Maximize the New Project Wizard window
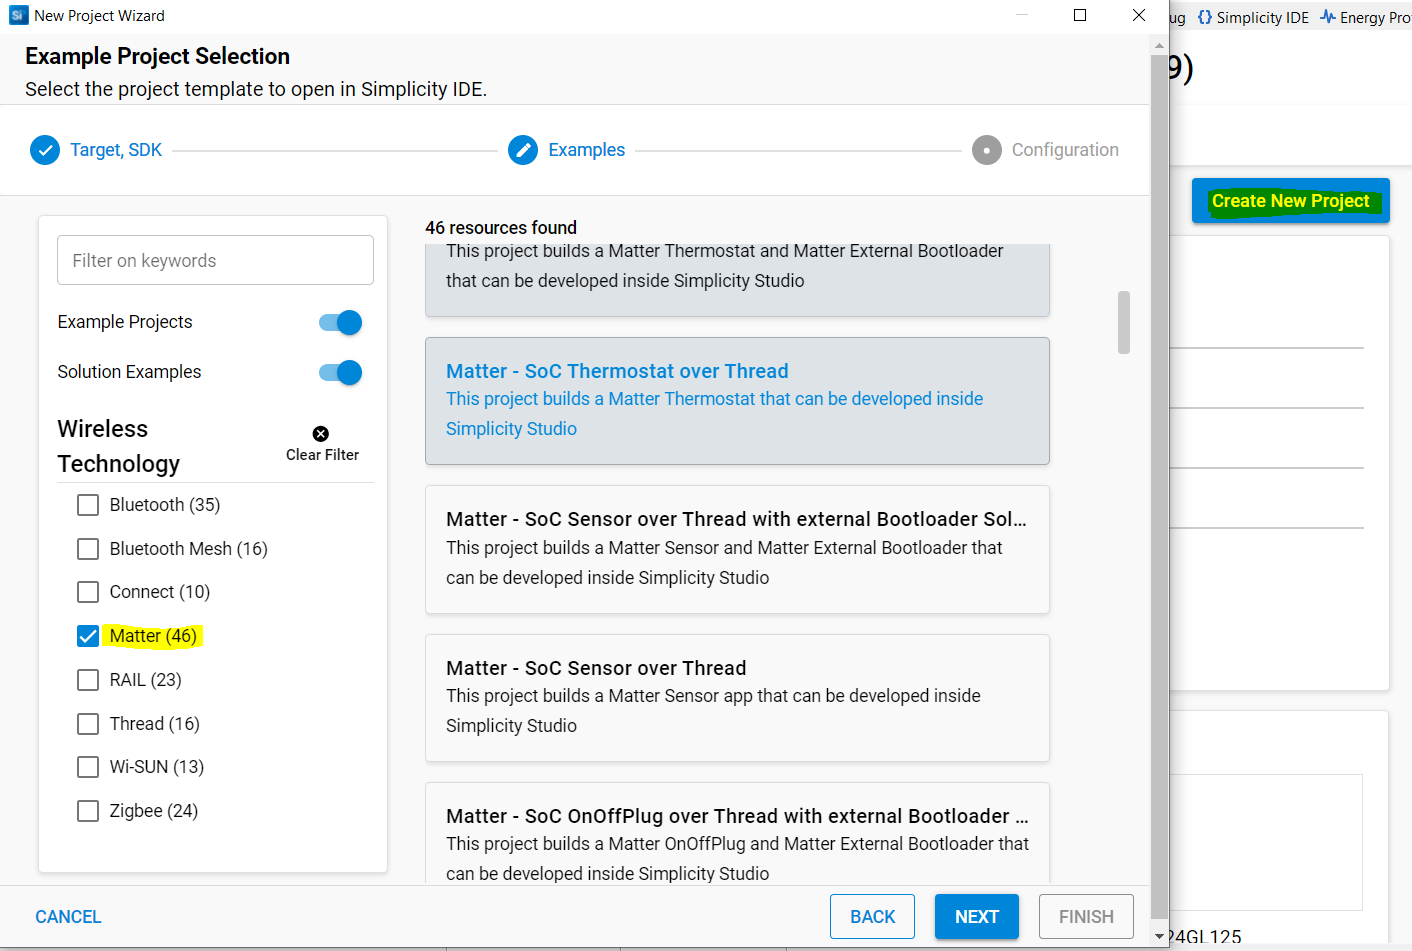The image size is (1412, 951). [x=1080, y=15]
